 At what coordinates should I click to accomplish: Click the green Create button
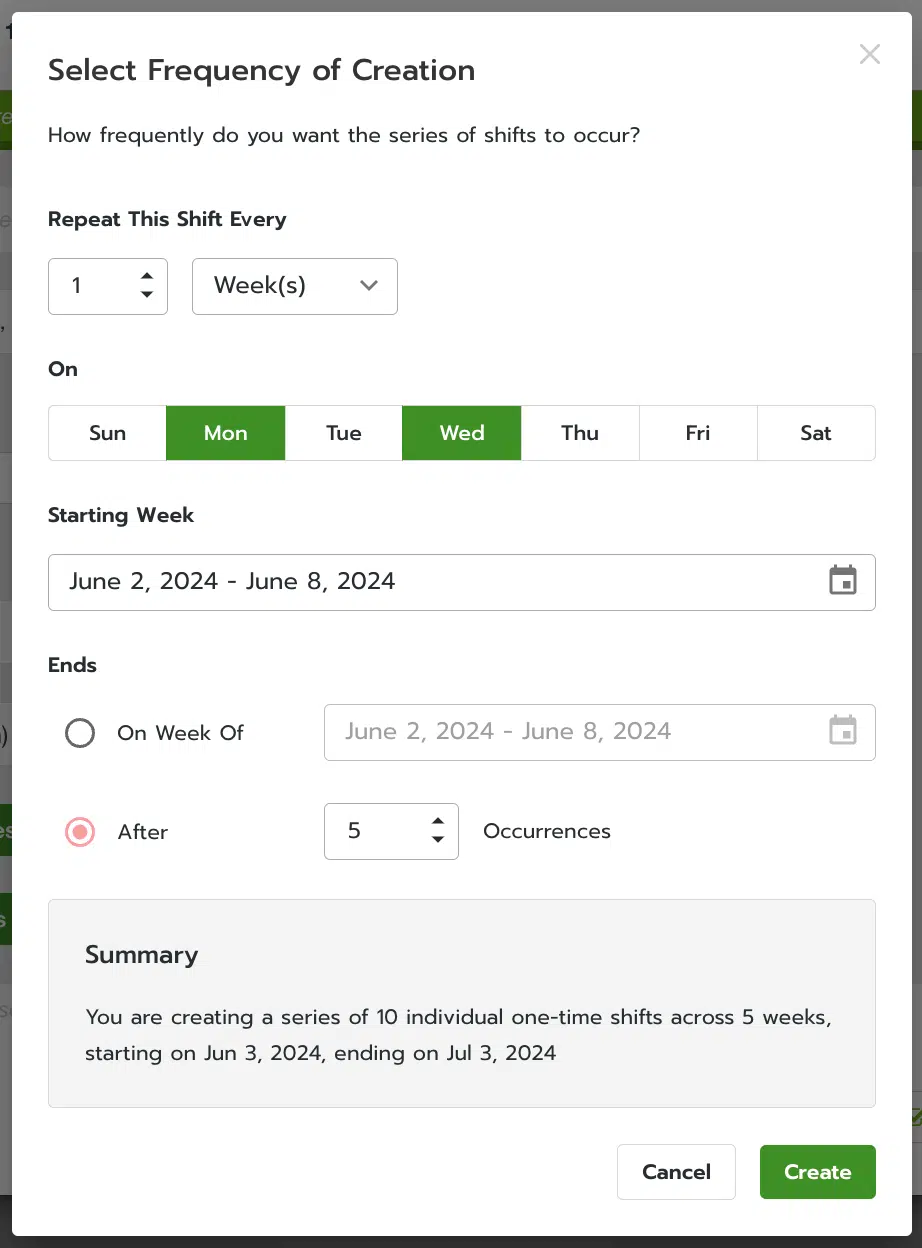point(817,1172)
